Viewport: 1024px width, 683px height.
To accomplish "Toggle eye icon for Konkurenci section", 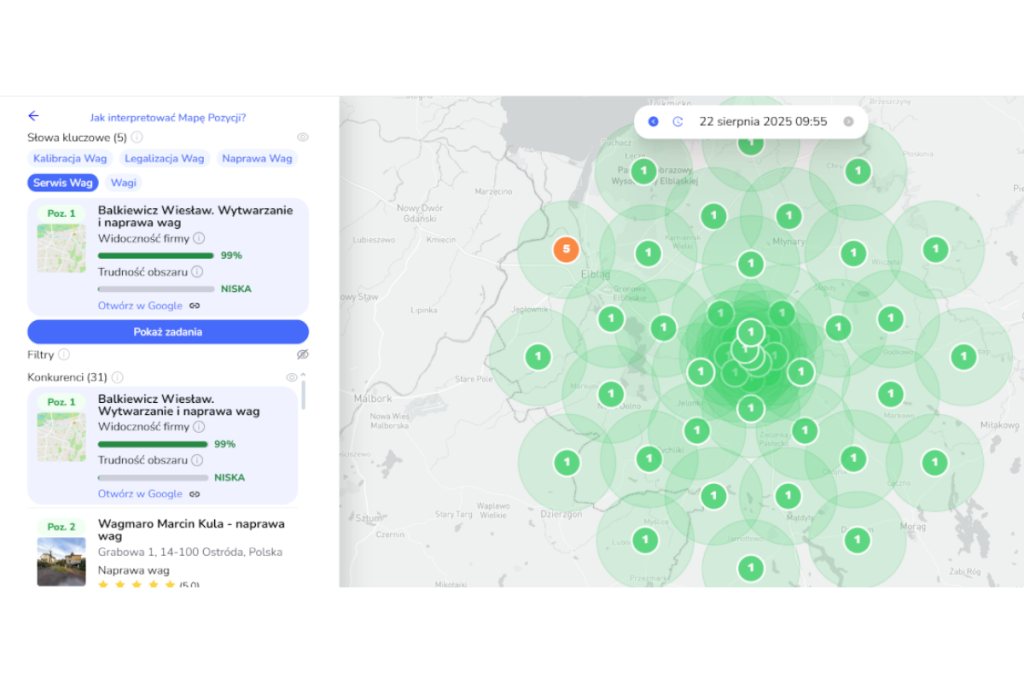I will click(291, 377).
